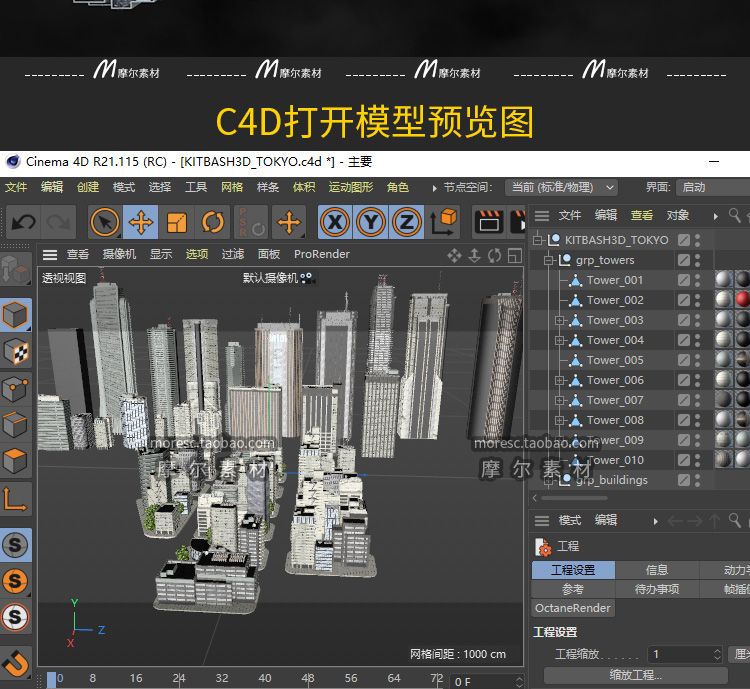Click viewport orbit rotate icon
This screenshot has height=689, width=750.
[494, 256]
